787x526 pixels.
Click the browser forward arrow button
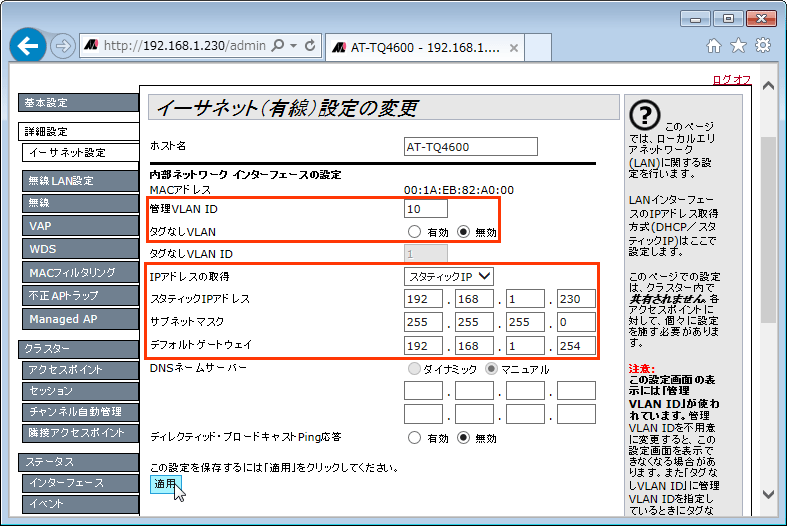[x=63, y=46]
